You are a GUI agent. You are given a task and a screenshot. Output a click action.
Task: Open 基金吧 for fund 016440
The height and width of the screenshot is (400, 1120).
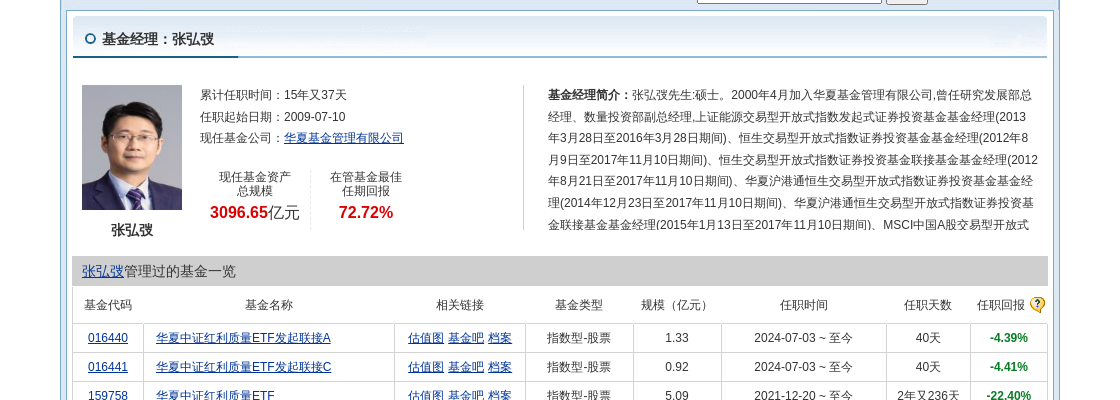coord(466,338)
